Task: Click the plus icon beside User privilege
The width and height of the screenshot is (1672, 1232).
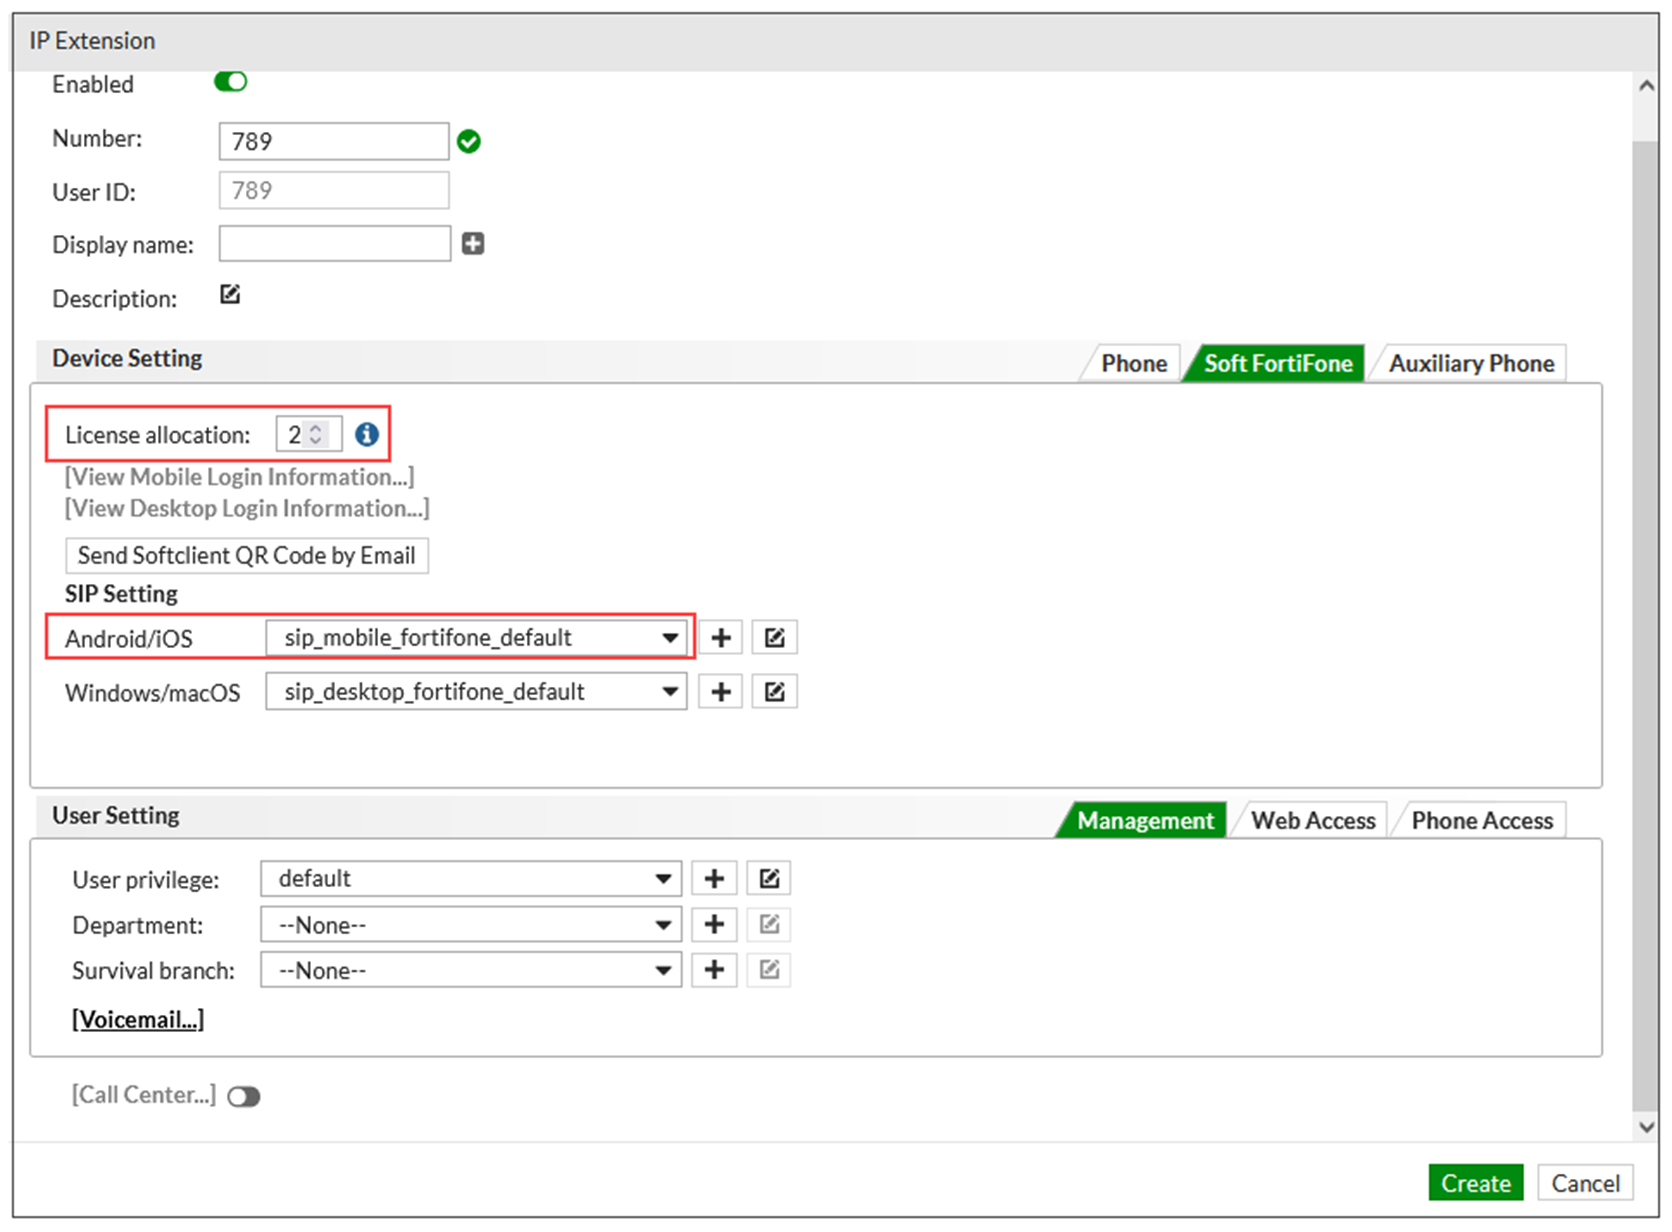Action: [713, 878]
